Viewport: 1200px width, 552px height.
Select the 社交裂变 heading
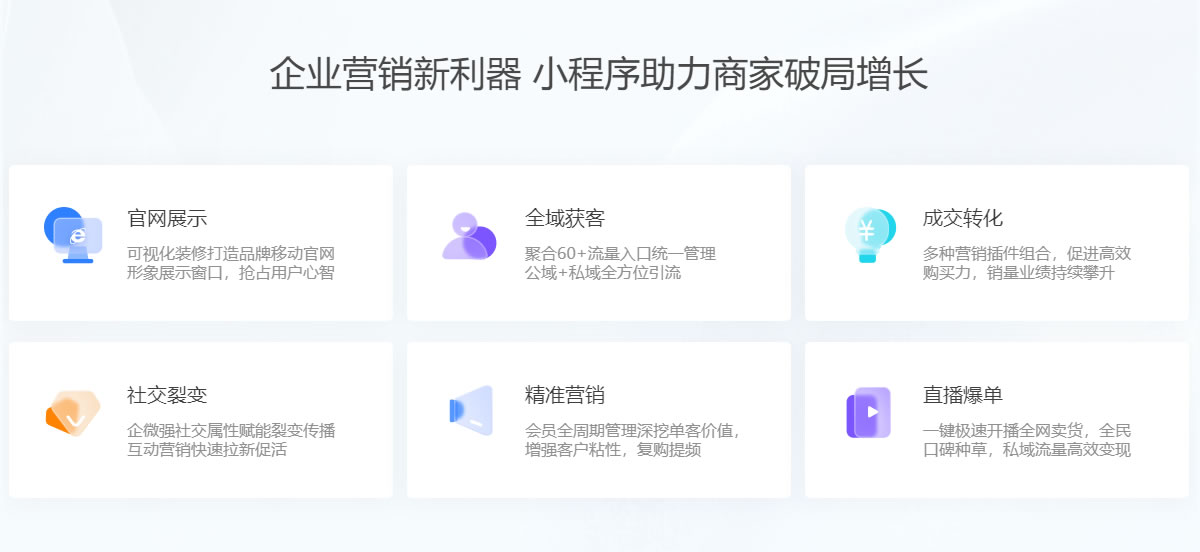click(x=167, y=395)
